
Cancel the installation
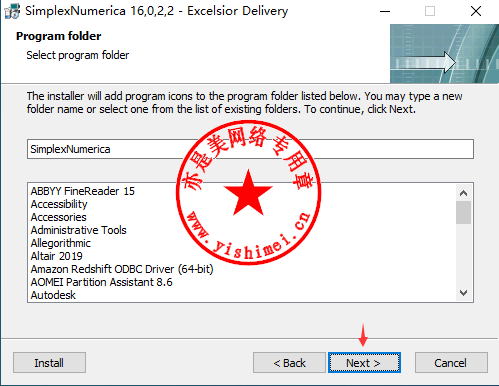[451, 363]
